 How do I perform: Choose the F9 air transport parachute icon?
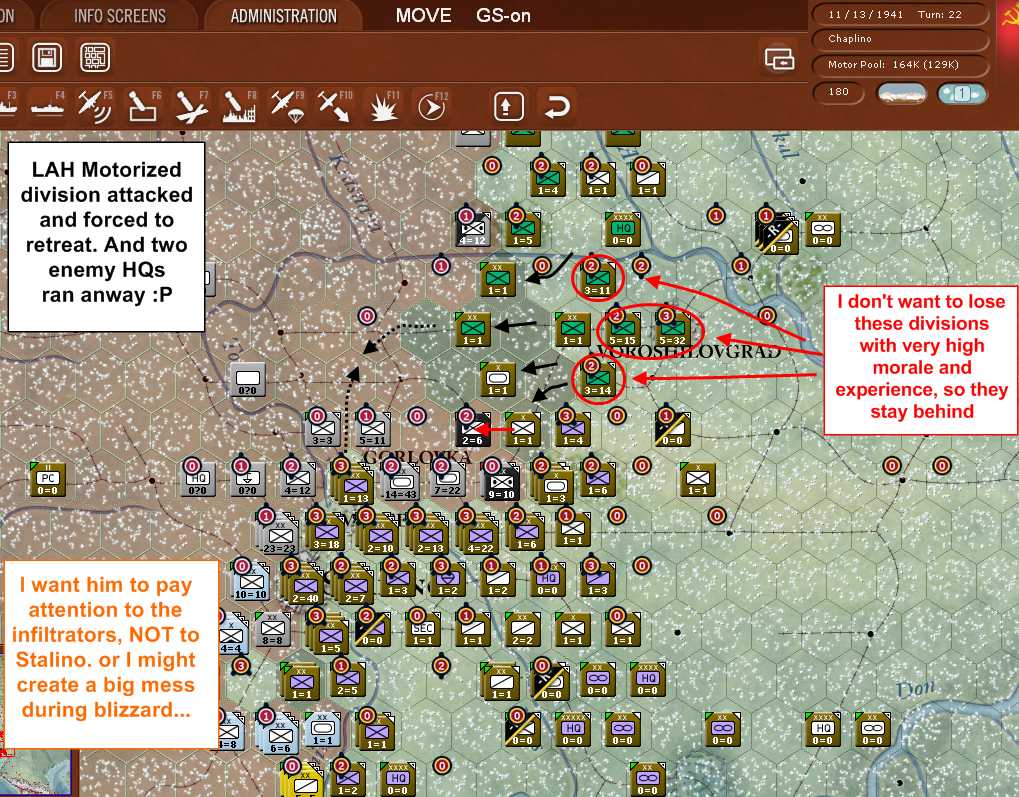pos(287,106)
